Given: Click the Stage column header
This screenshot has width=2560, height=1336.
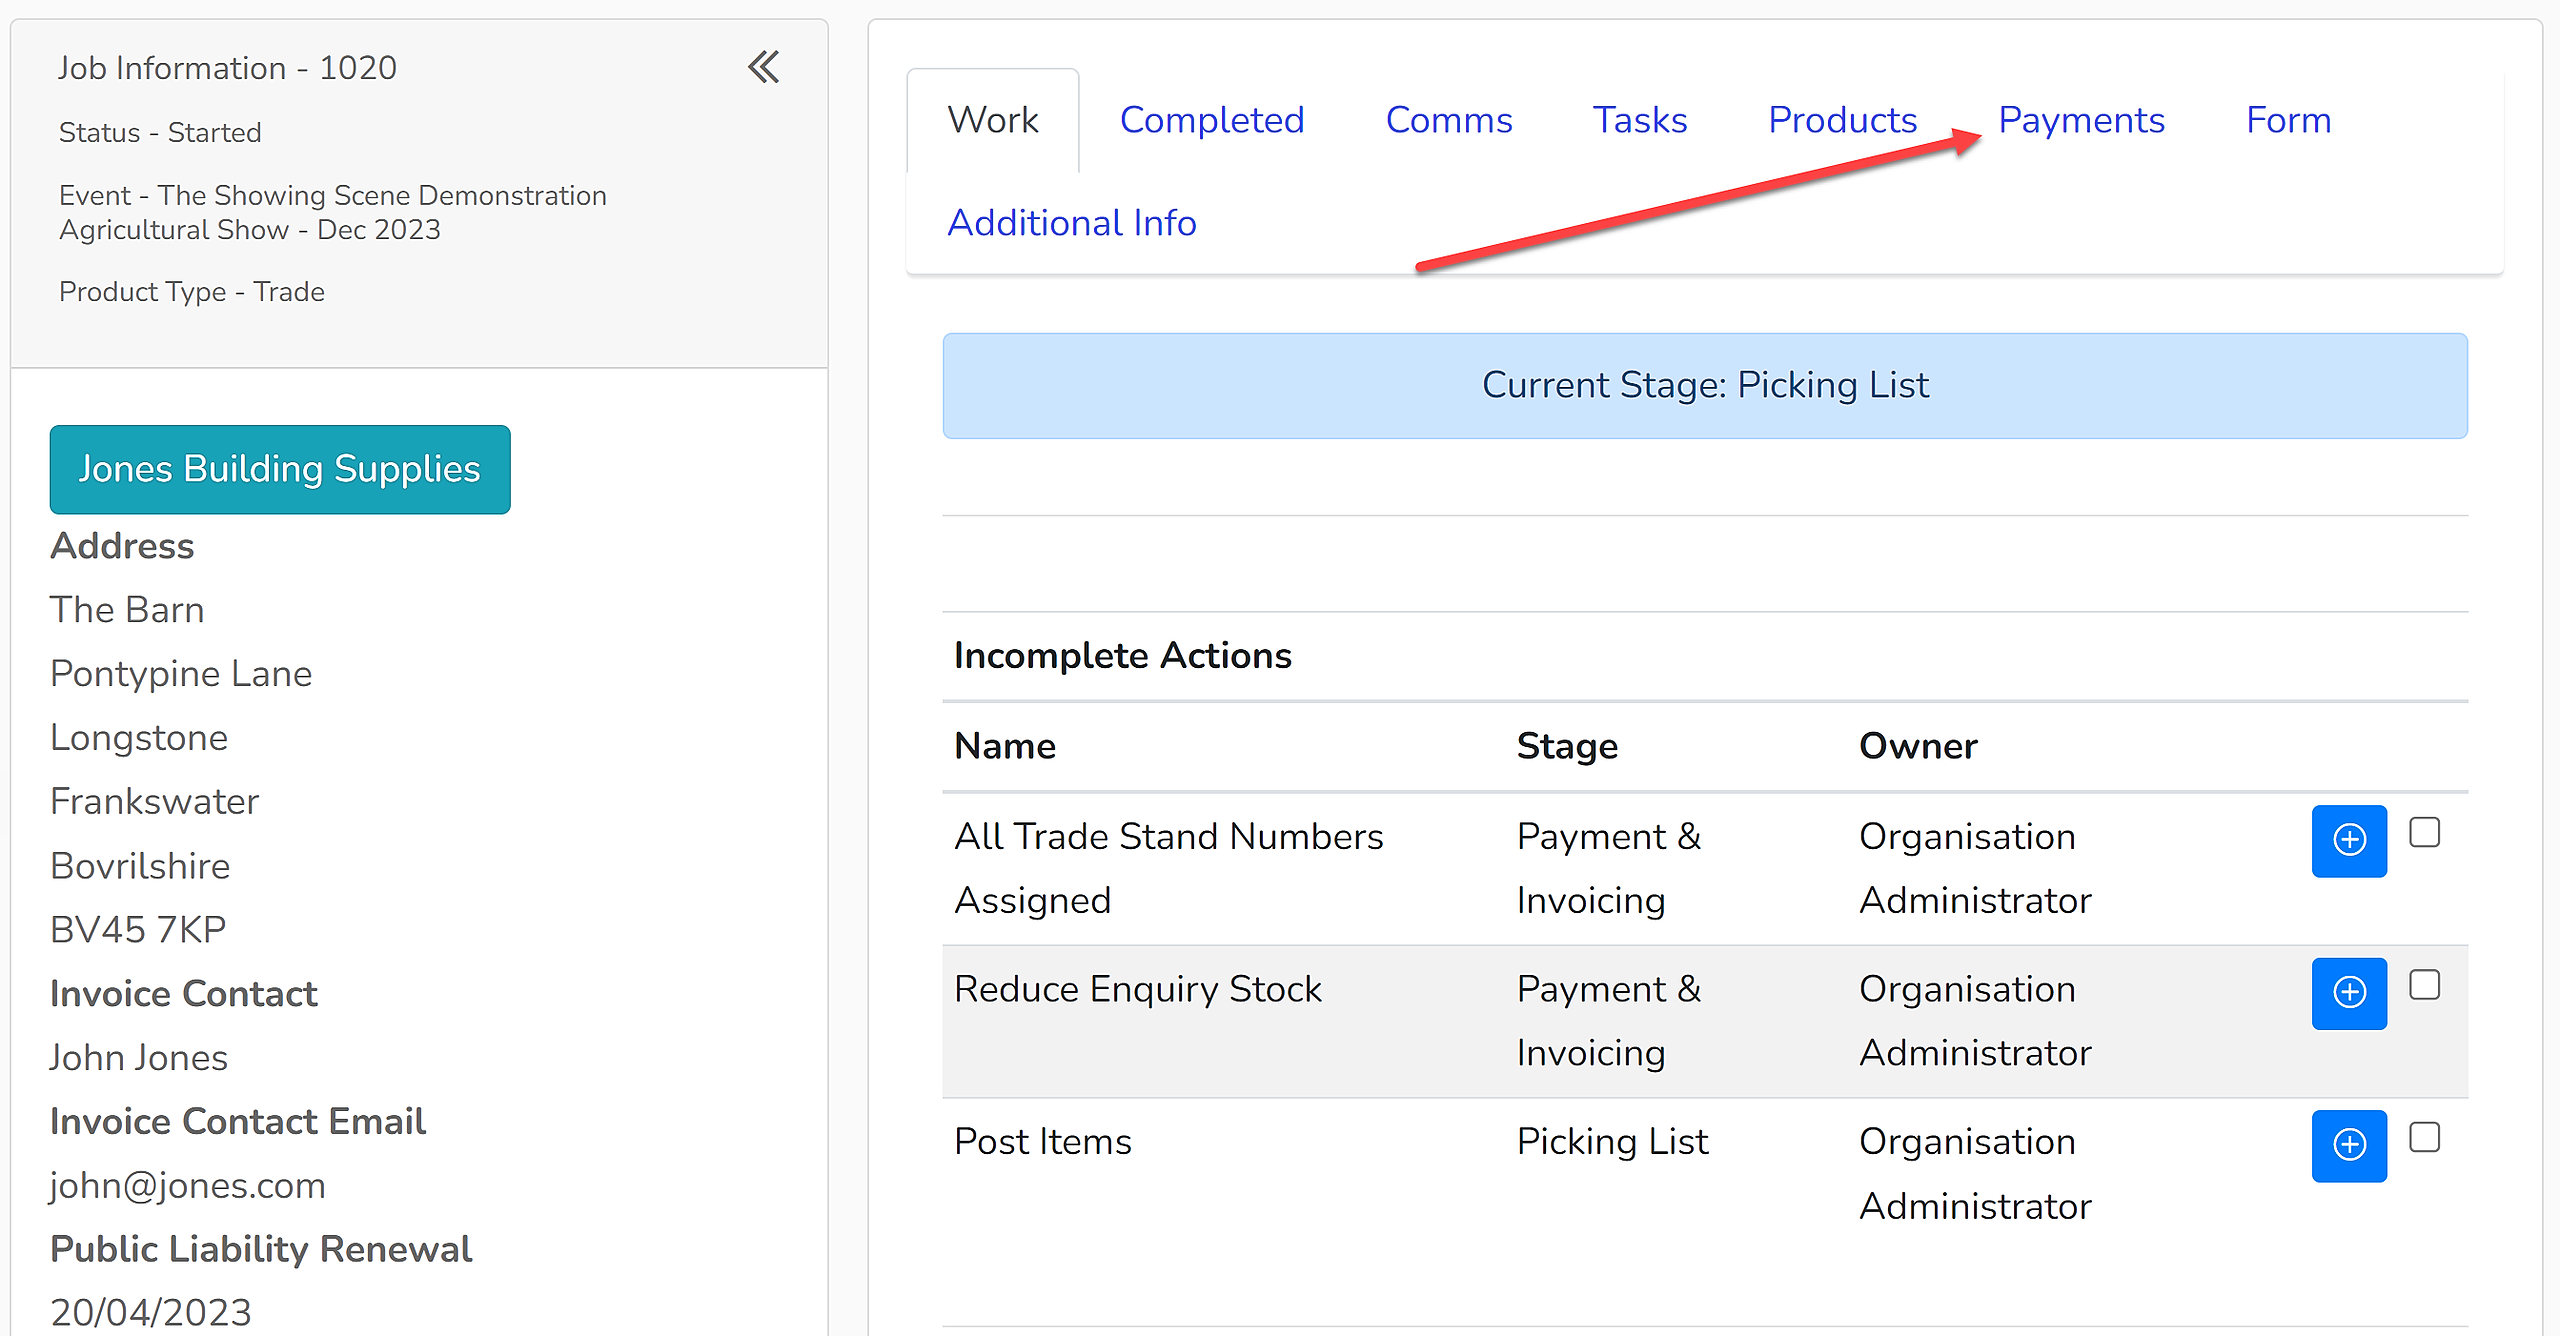Looking at the screenshot, I should pos(1567,746).
